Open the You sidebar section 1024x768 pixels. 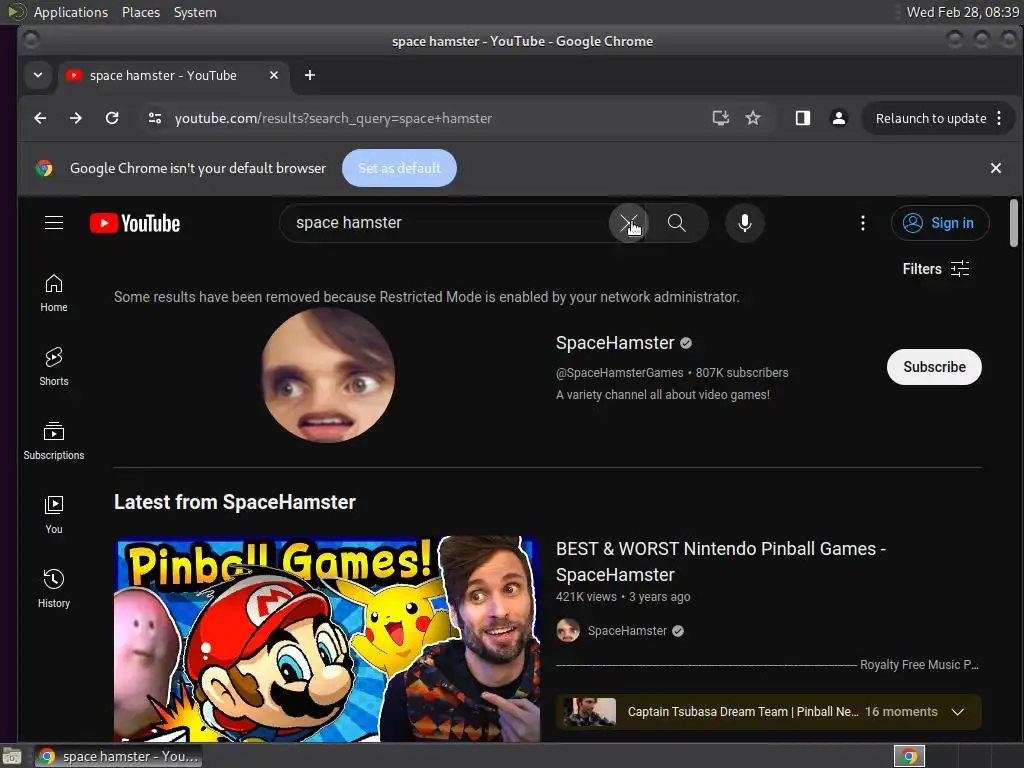click(54, 515)
